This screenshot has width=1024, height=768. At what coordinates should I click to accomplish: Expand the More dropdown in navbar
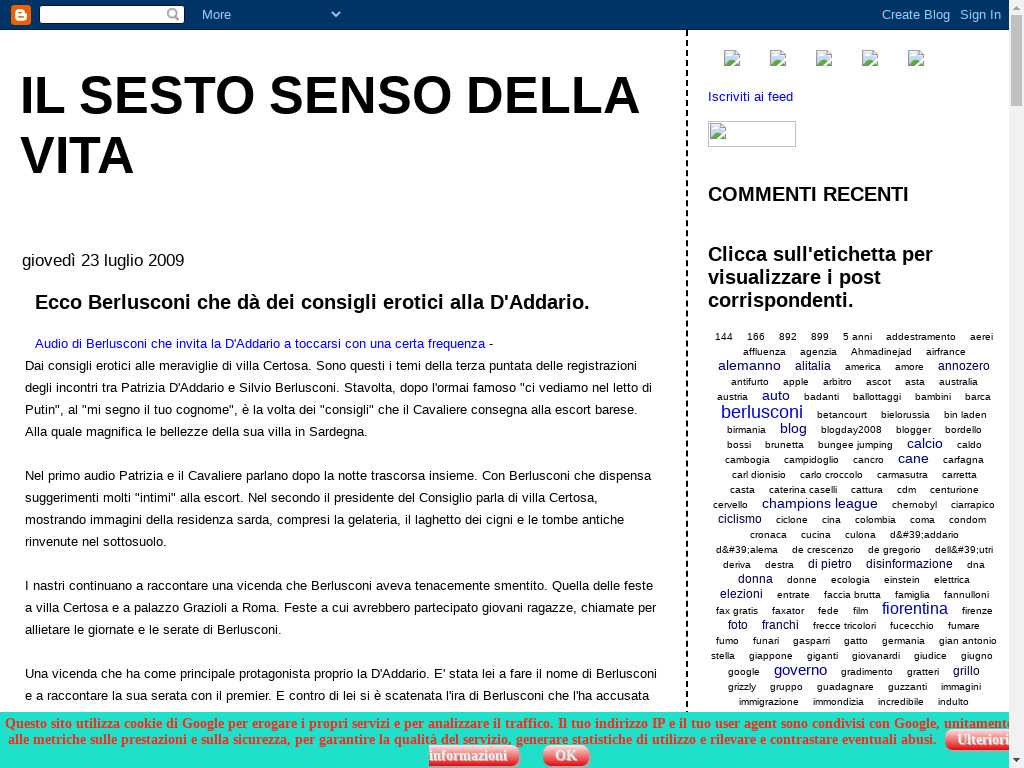click(270, 15)
